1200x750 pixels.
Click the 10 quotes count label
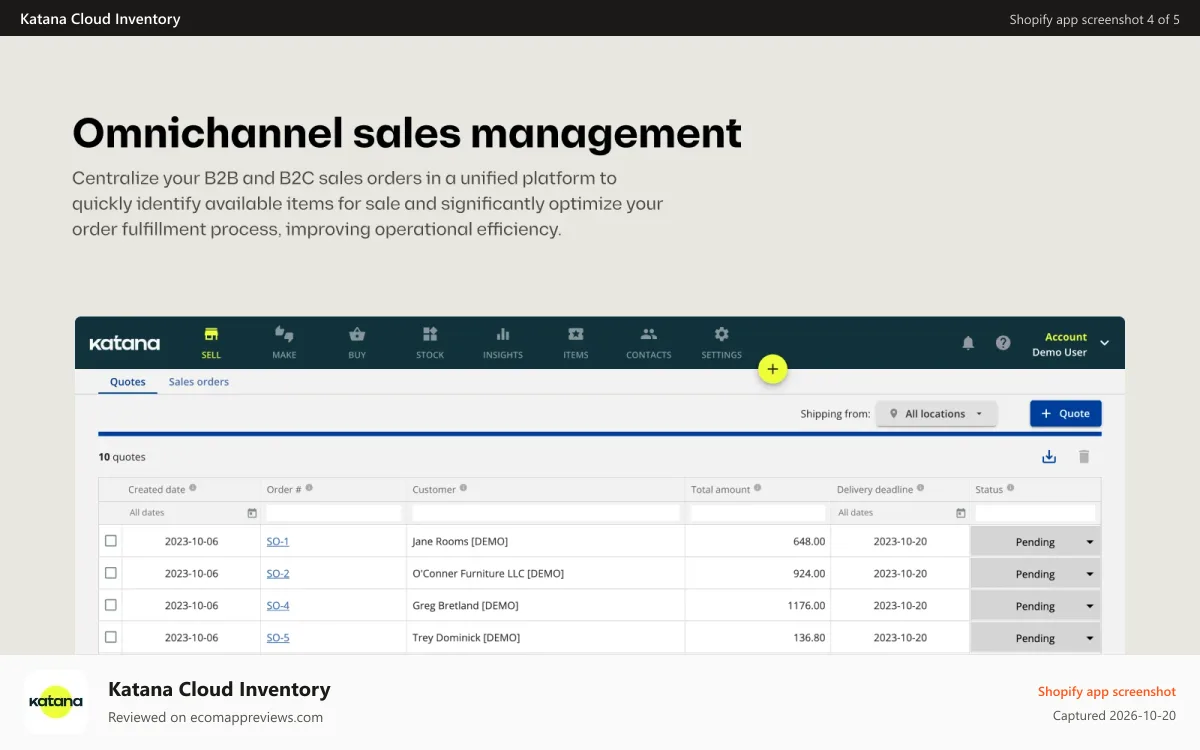[x=122, y=457]
